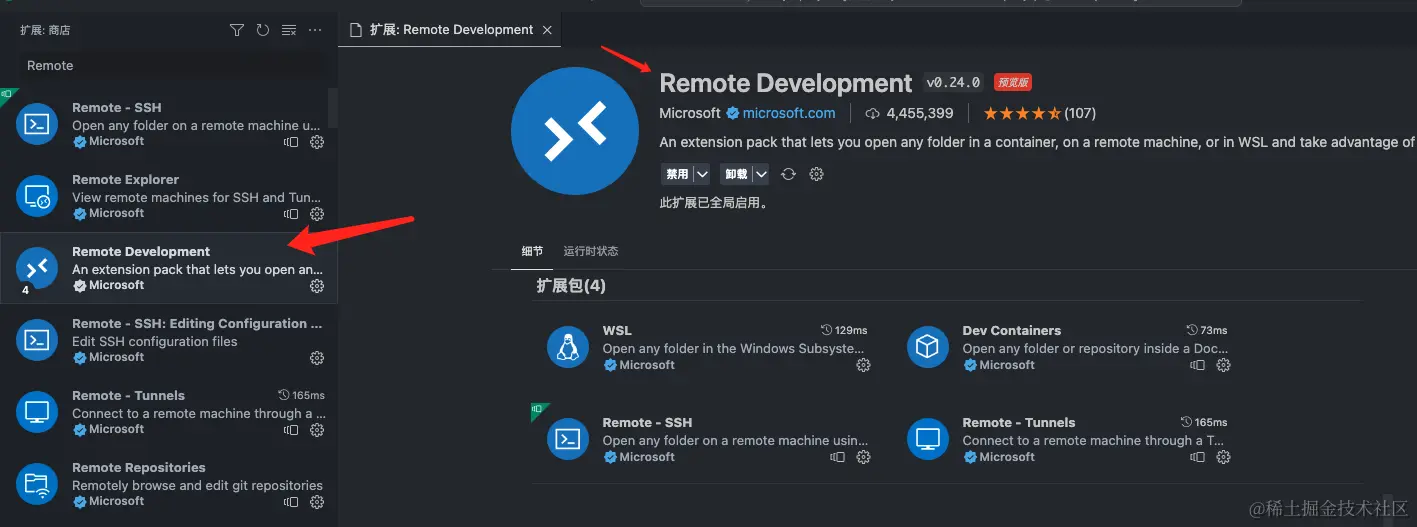This screenshot has height=527, width=1417.
Task: Click remote indicator icon for Remote Explorer
Action: 291,214
